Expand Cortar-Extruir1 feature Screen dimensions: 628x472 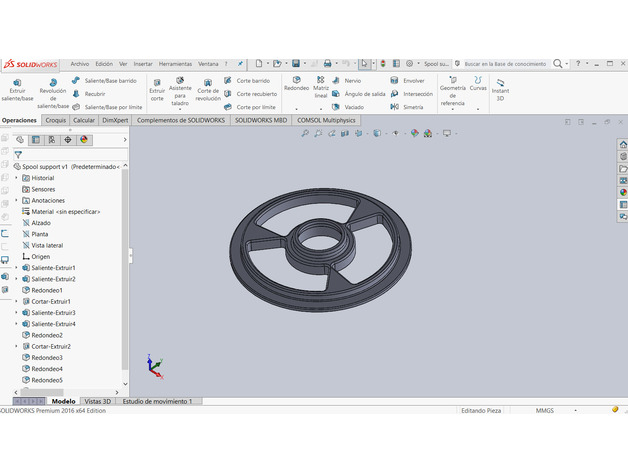click(x=16, y=301)
